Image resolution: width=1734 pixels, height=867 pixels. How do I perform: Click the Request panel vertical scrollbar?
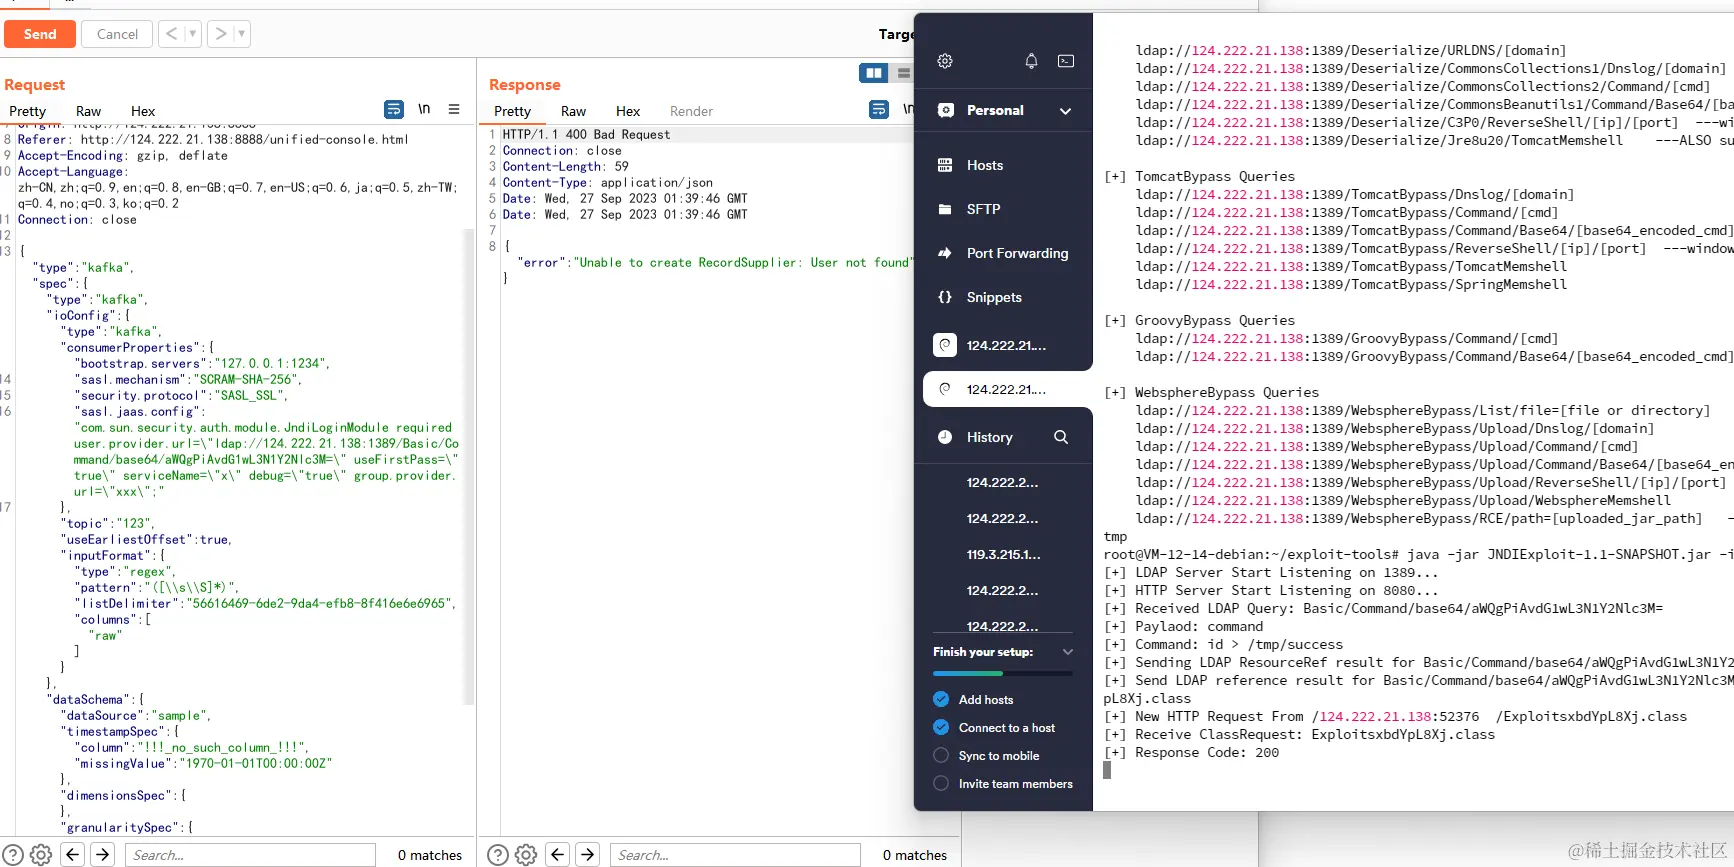(469, 465)
